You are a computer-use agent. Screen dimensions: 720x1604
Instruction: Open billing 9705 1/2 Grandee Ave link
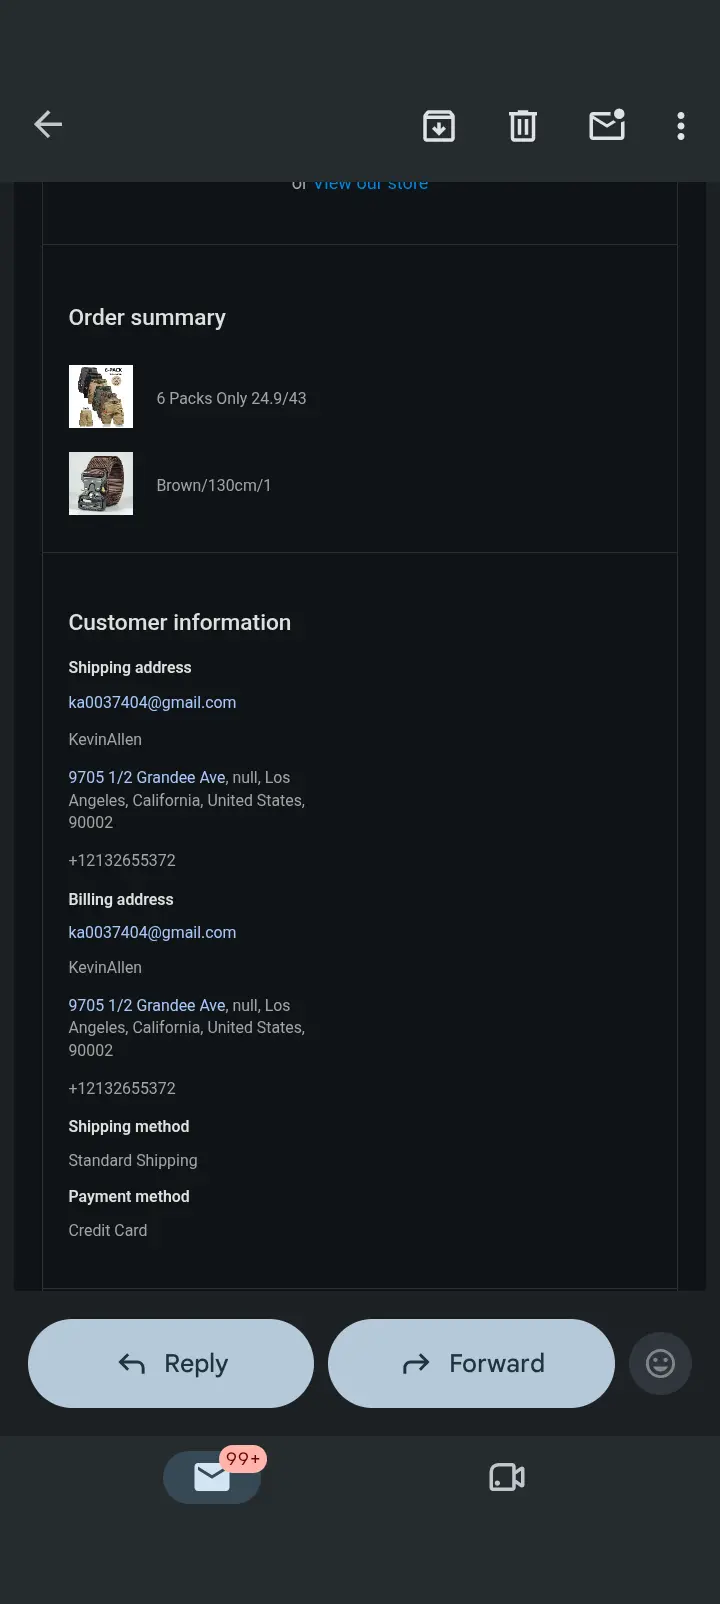tap(147, 1005)
